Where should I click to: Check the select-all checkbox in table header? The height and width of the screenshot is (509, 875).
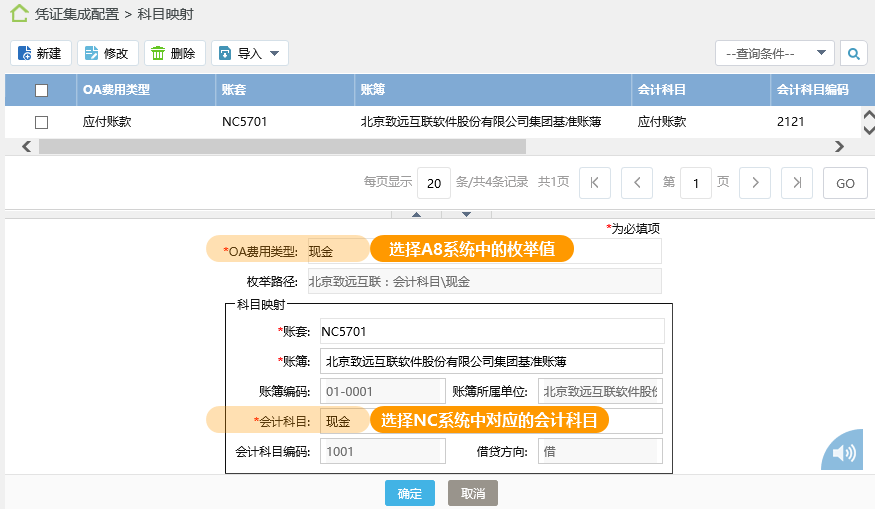41,90
